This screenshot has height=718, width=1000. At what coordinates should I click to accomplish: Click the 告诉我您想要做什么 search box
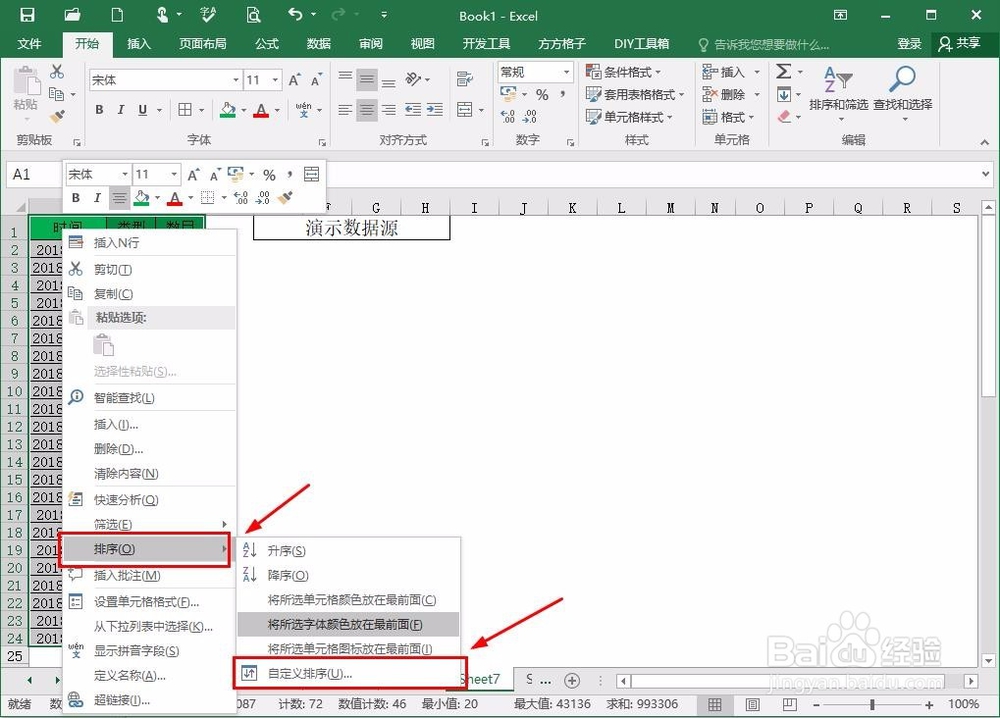point(765,44)
